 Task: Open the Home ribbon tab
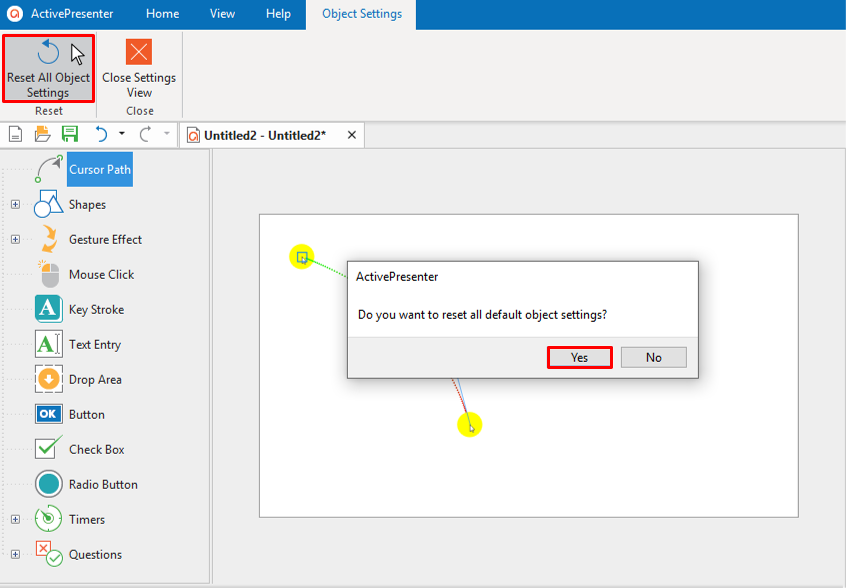click(162, 14)
